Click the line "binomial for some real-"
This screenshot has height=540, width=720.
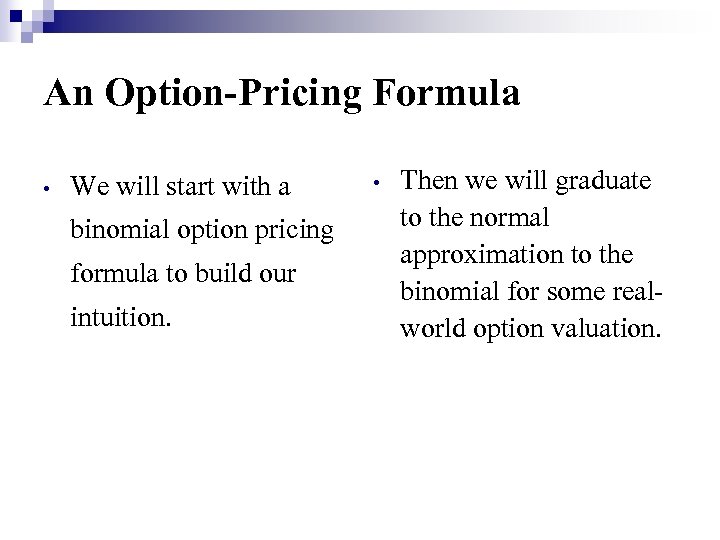530,291
